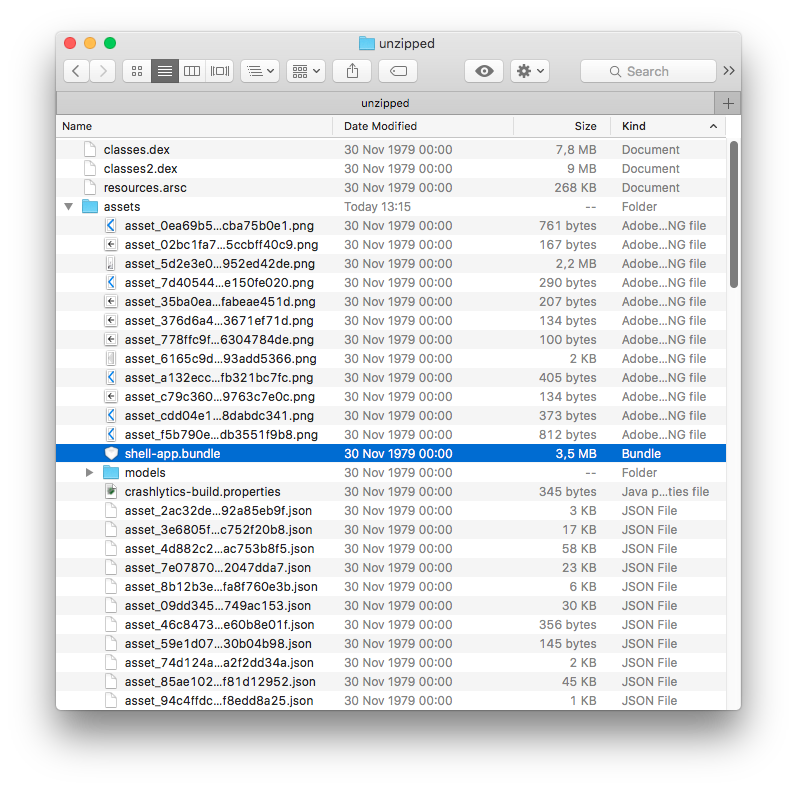Select the classes.dex file icon
Screen dimensions: 797x790
90,149
